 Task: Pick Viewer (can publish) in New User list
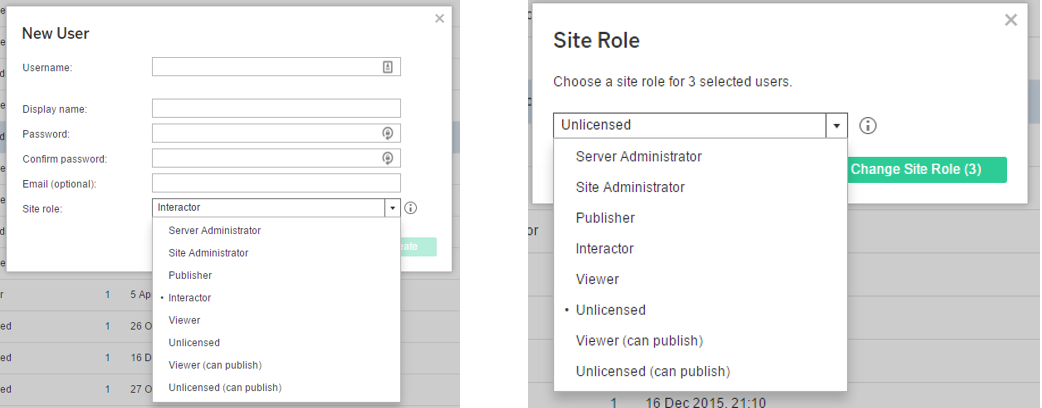point(215,365)
